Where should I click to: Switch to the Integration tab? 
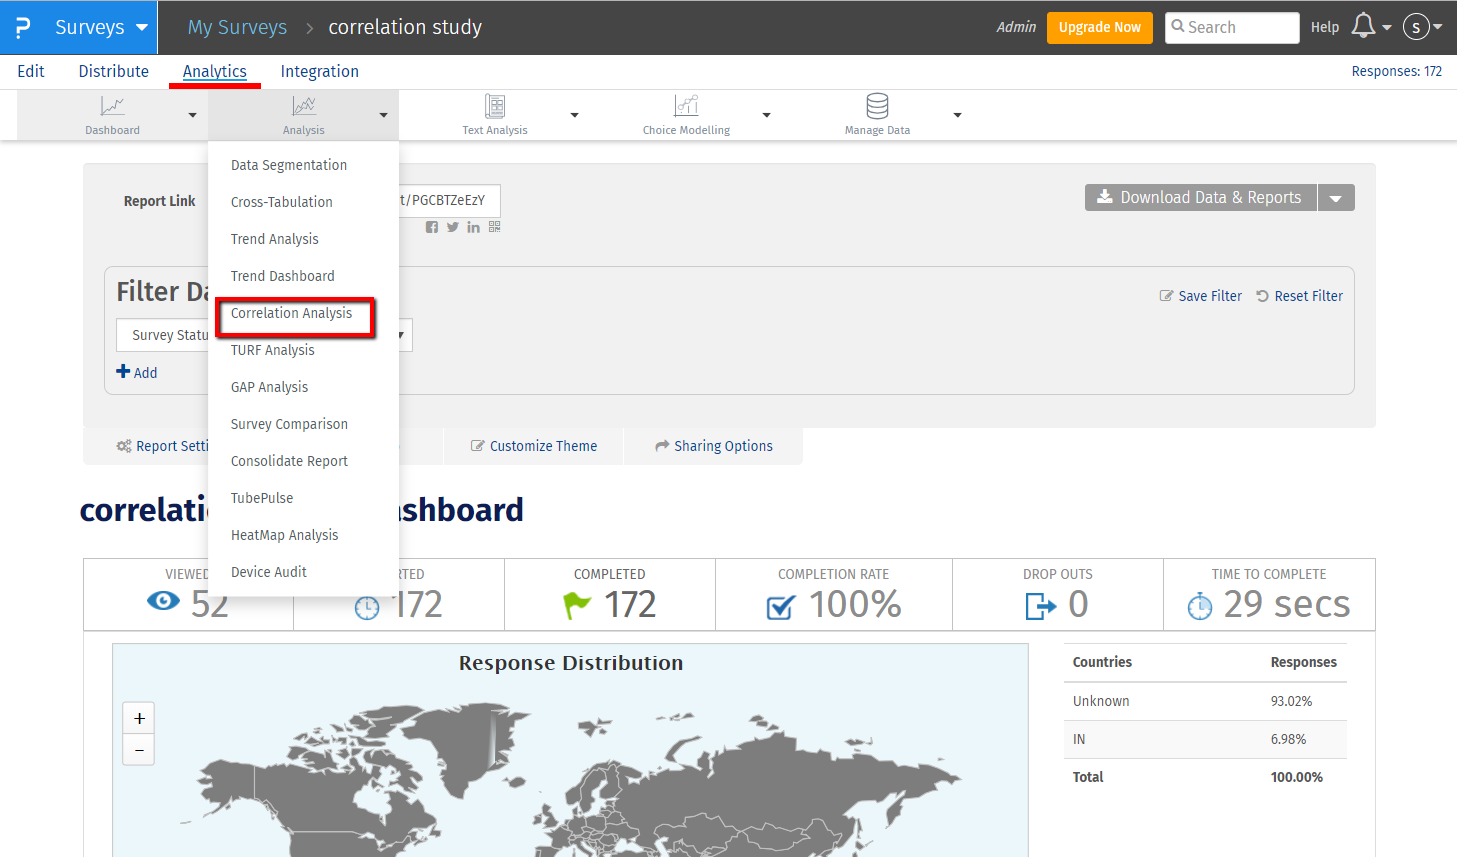pyautogui.click(x=319, y=71)
